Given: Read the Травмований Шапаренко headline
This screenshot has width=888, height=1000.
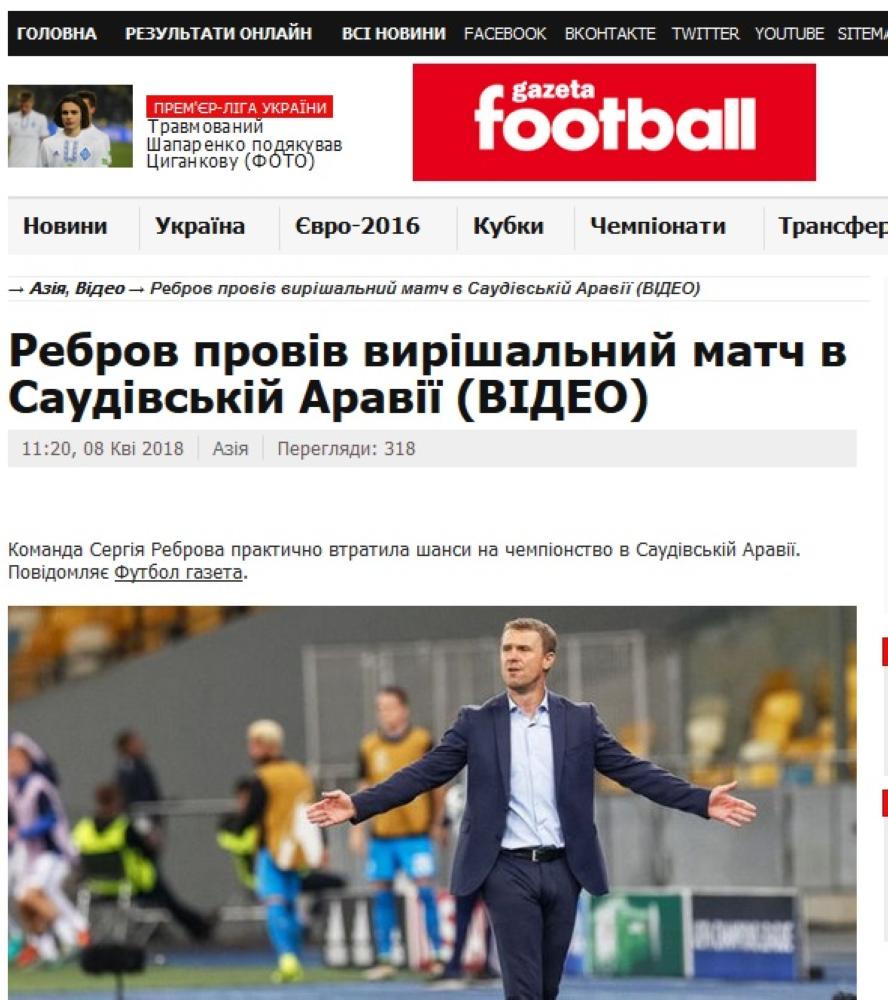Looking at the screenshot, I should pos(244,144).
